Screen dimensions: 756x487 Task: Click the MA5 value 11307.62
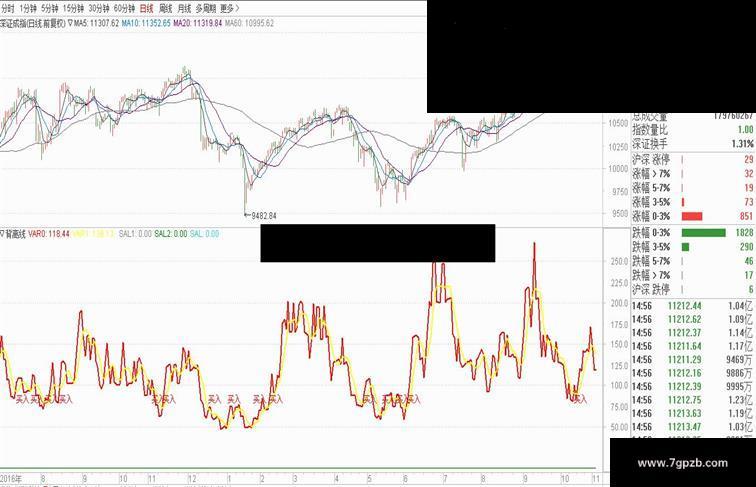click(x=96, y=23)
